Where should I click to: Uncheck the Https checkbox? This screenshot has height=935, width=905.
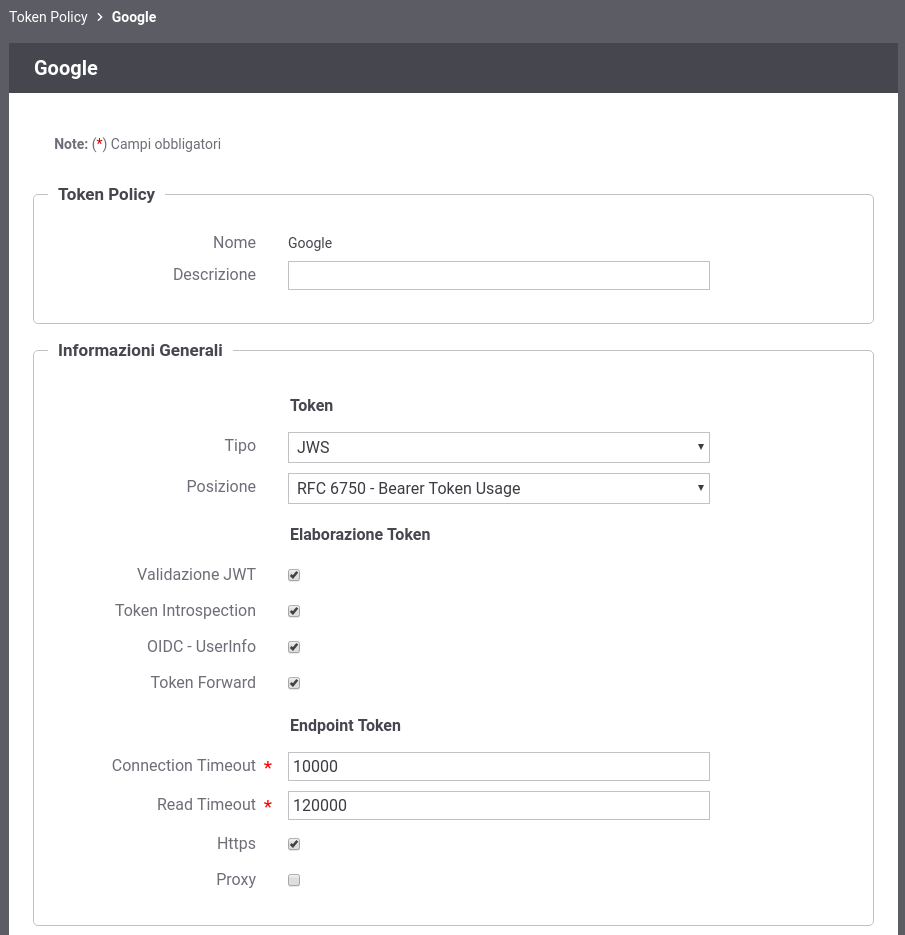point(294,844)
